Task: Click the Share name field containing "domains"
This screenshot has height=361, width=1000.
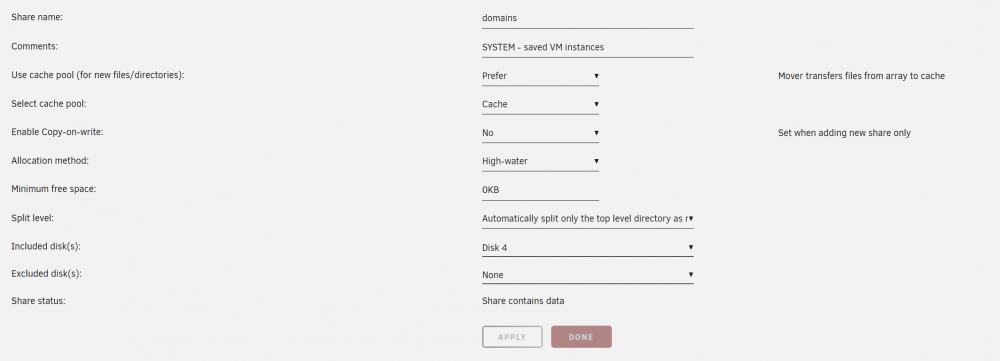Action: (587, 18)
